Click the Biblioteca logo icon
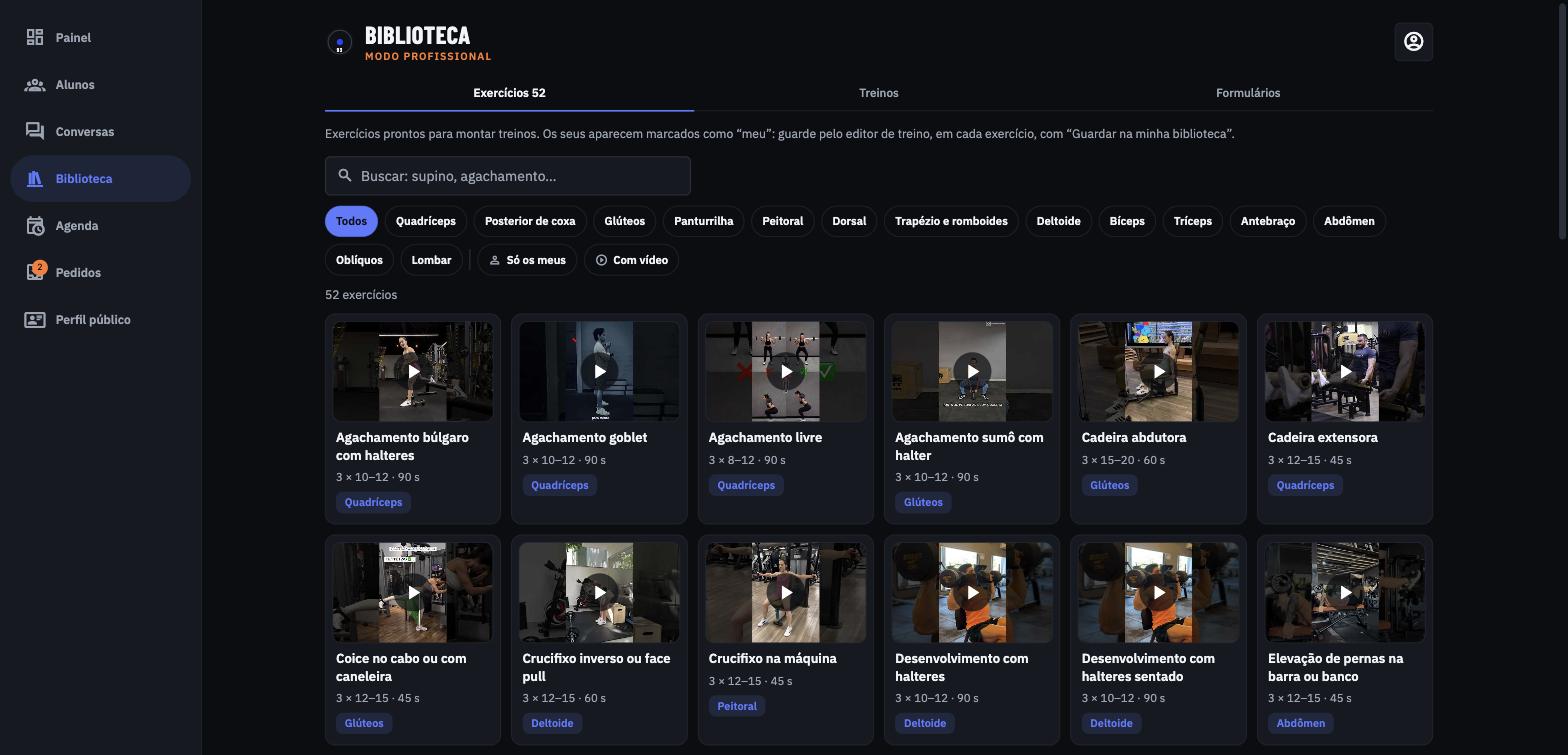The width and height of the screenshot is (1568, 755). (339, 43)
